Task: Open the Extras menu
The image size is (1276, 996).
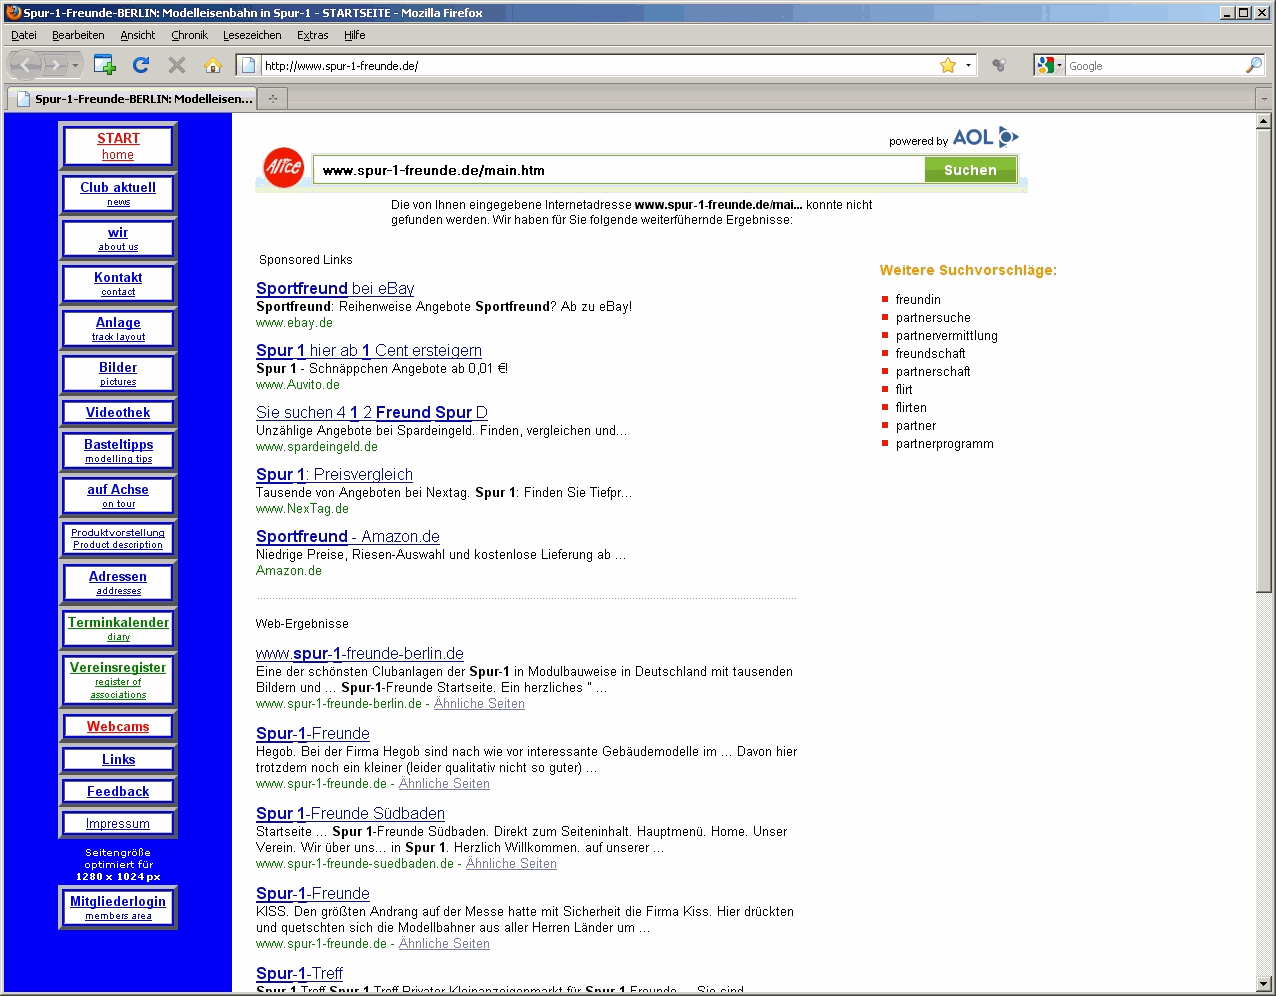Action: tap(313, 35)
